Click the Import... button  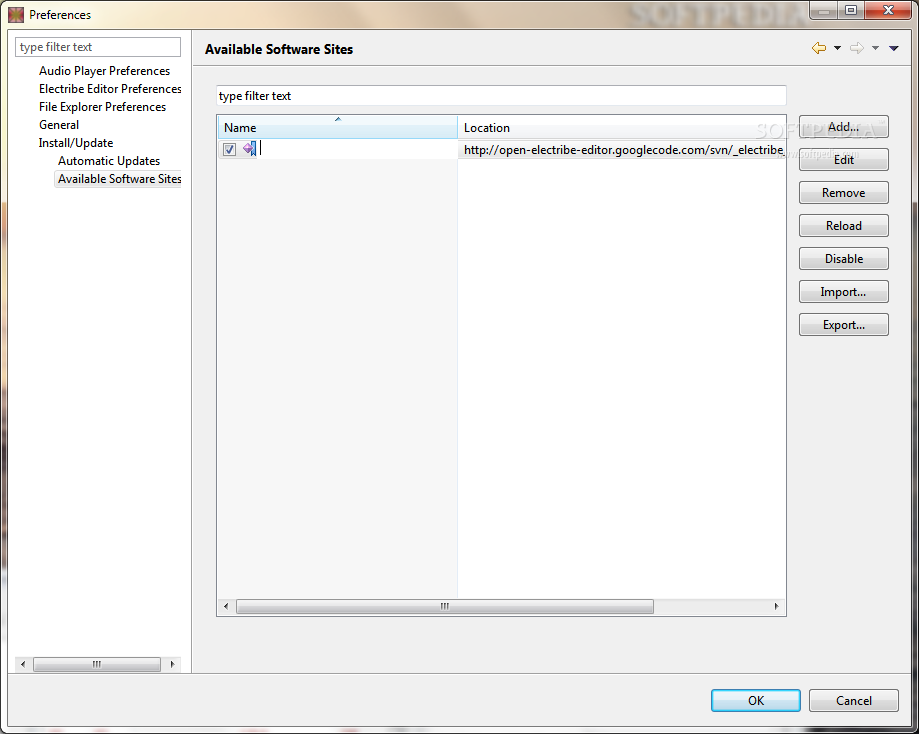point(843,291)
